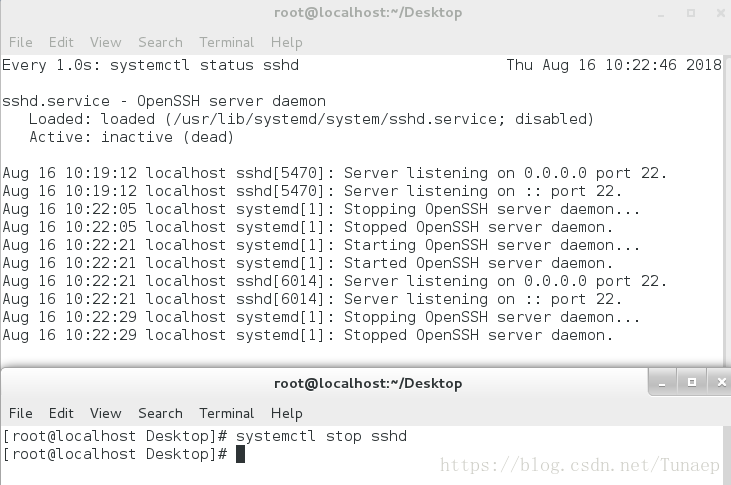Click the timestamp 'Thu Aug 16 10:22:46 2018'
This screenshot has width=731, height=485.
pyautogui.click(x=614, y=65)
